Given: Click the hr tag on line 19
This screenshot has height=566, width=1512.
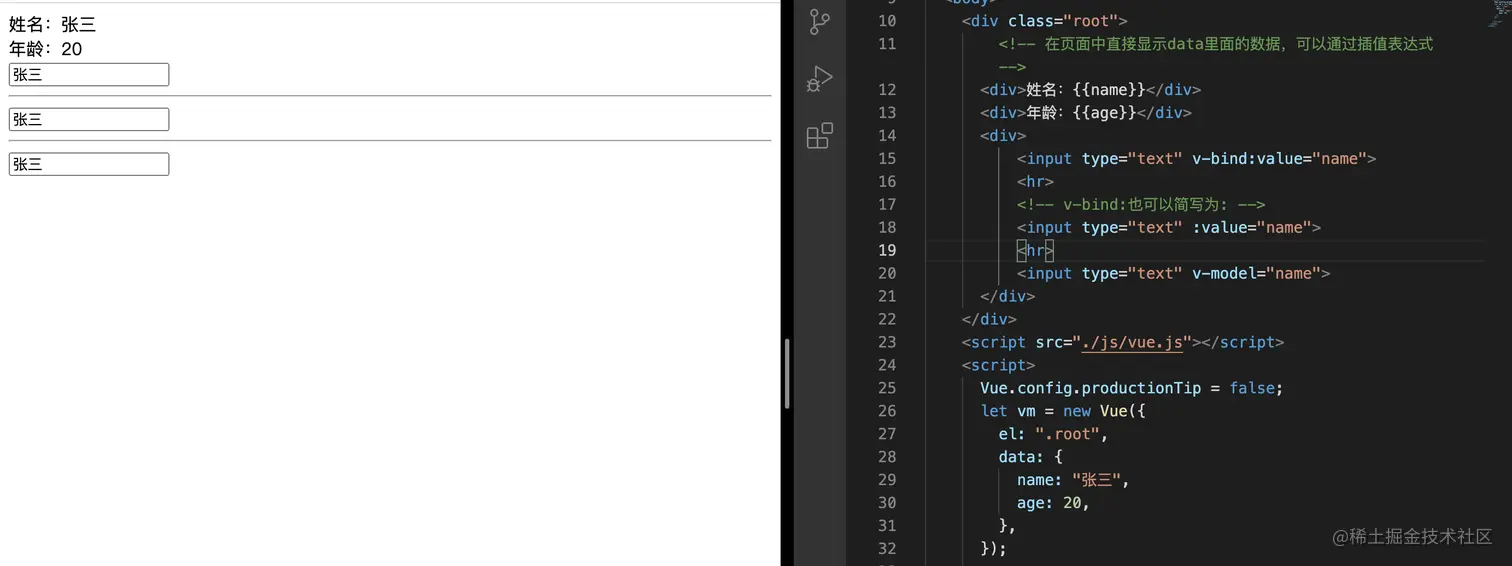Looking at the screenshot, I should [x=1036, y=250].
